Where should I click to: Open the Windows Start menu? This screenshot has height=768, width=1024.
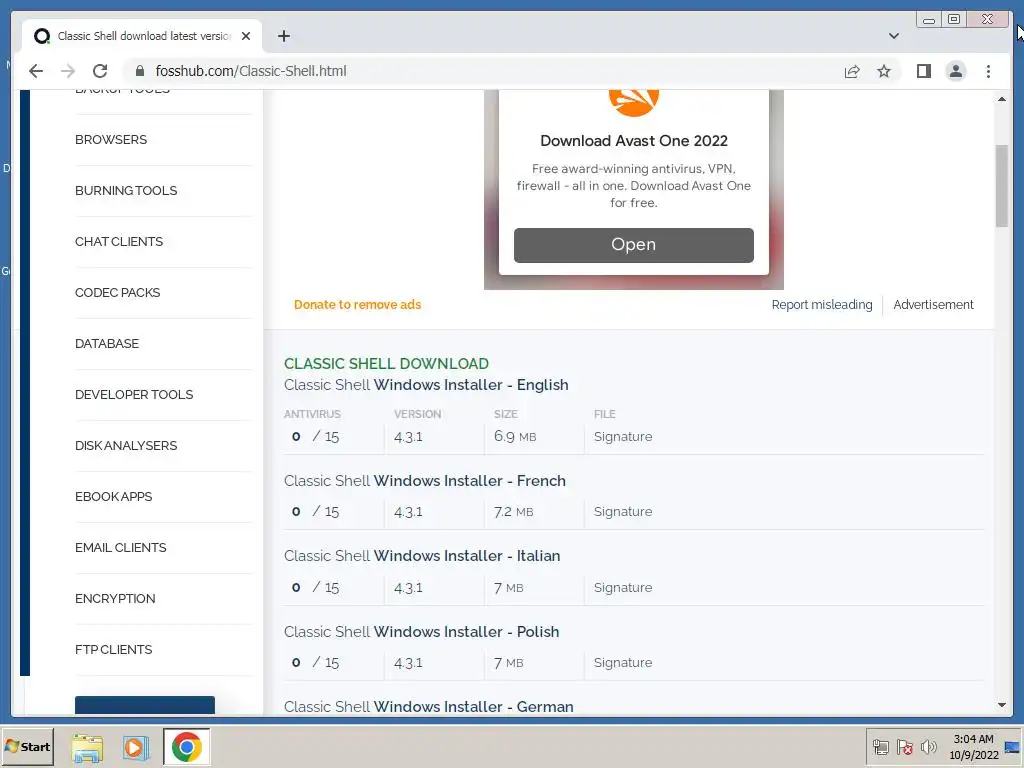pyautogui.click(x=27, y=746)
